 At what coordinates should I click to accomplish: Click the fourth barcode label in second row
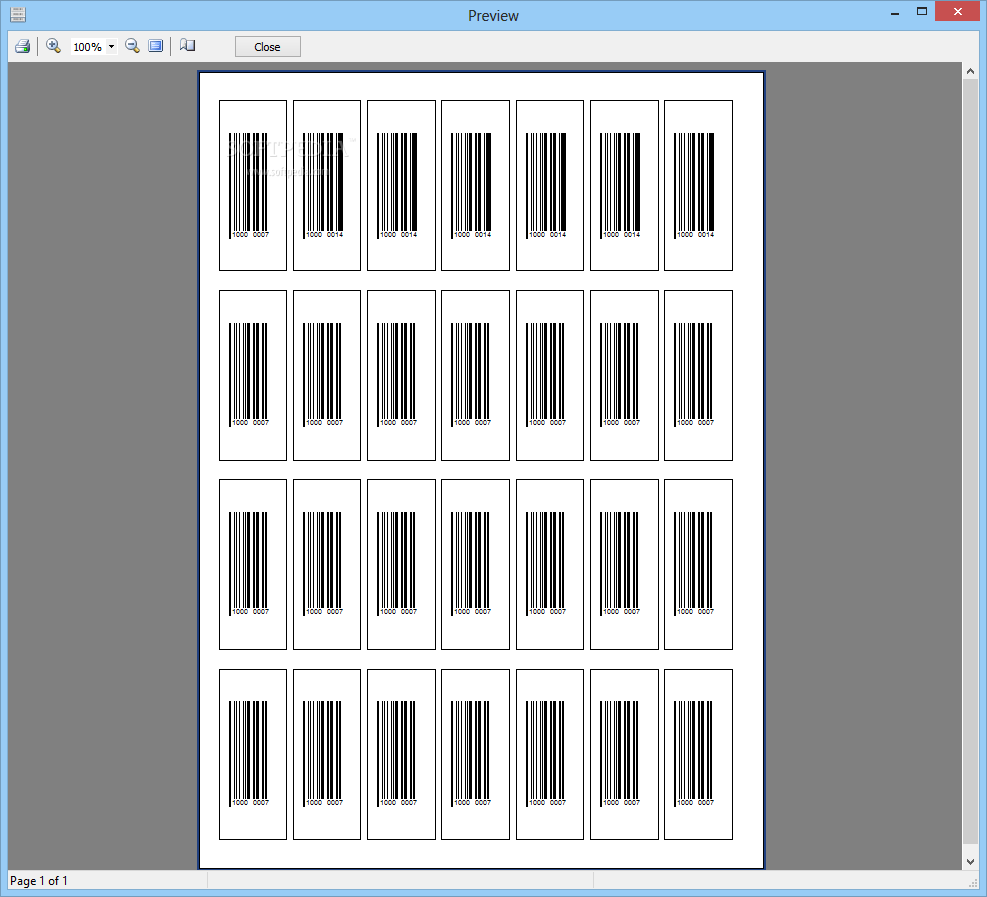[x=475, y=375]
